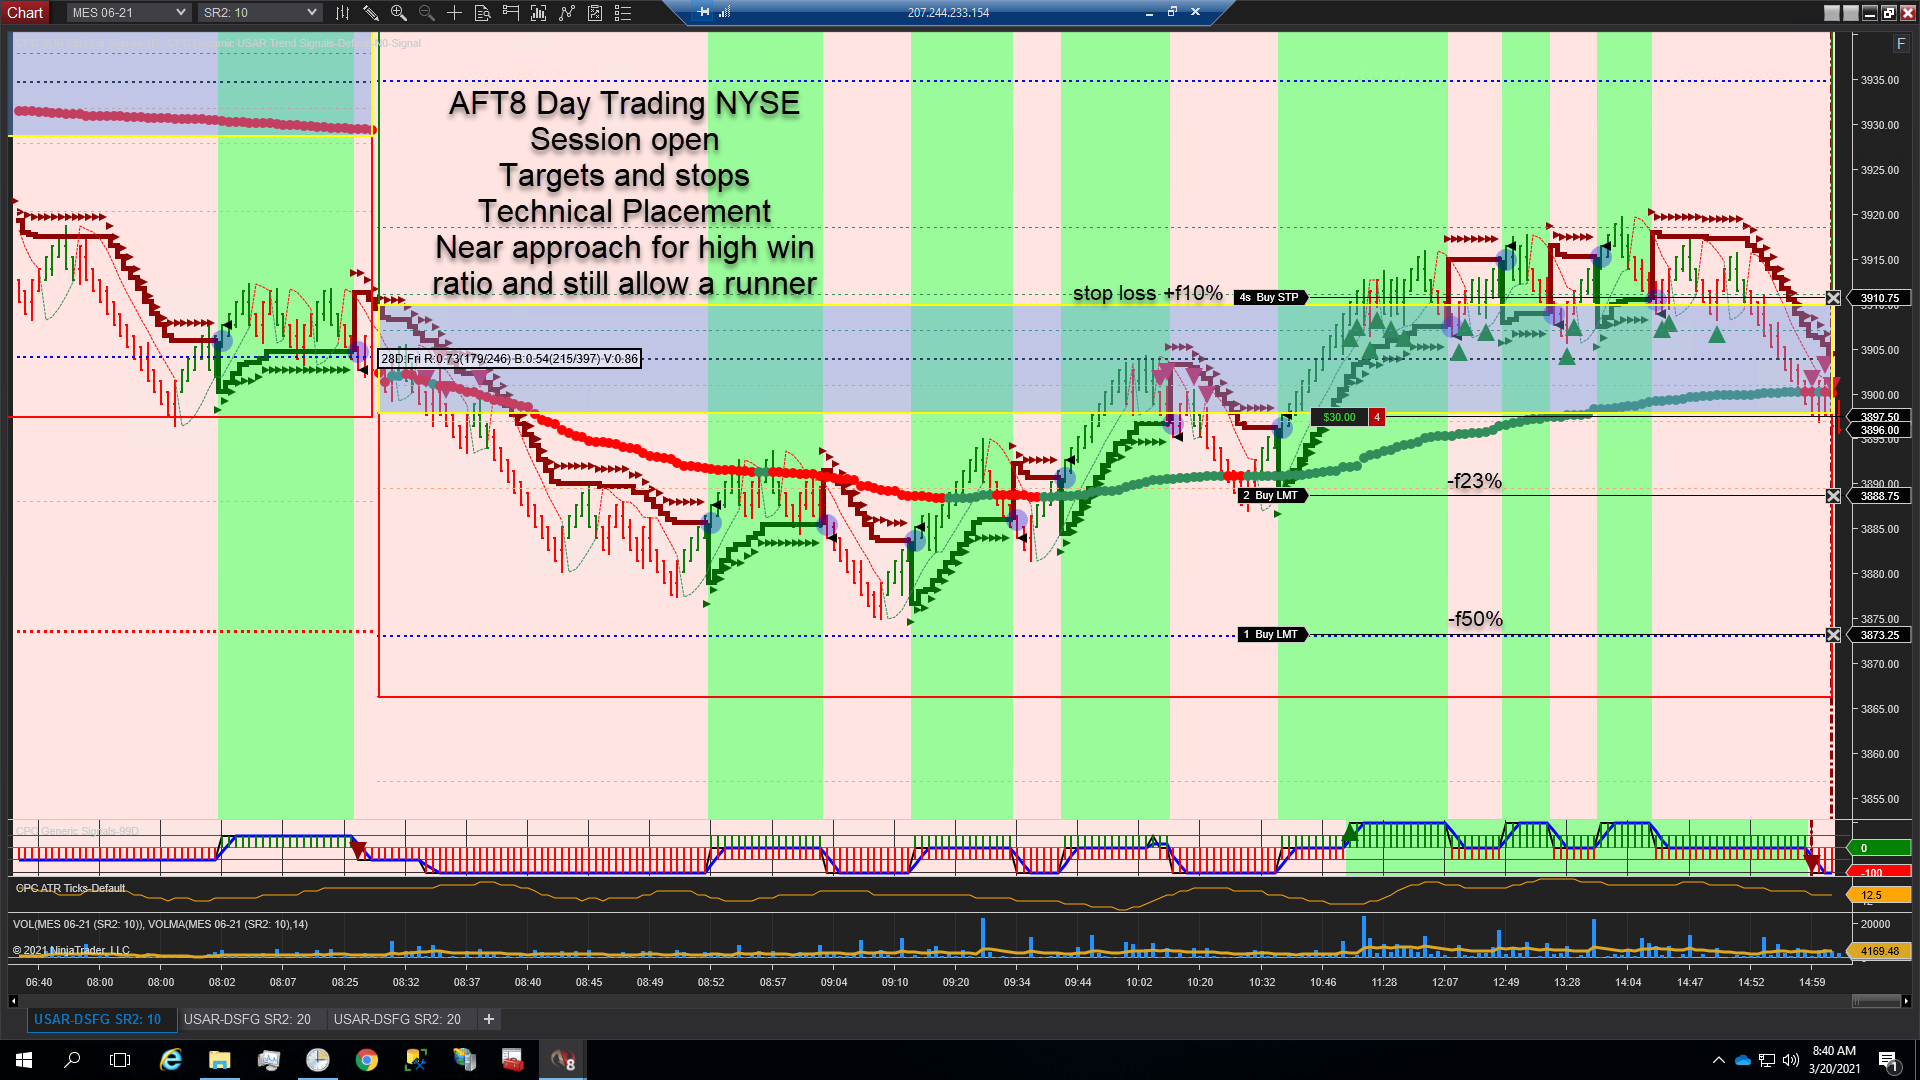Select the 1 Buy LMT order label
1920x1080 pixels.
click(x=1271, y=635)
